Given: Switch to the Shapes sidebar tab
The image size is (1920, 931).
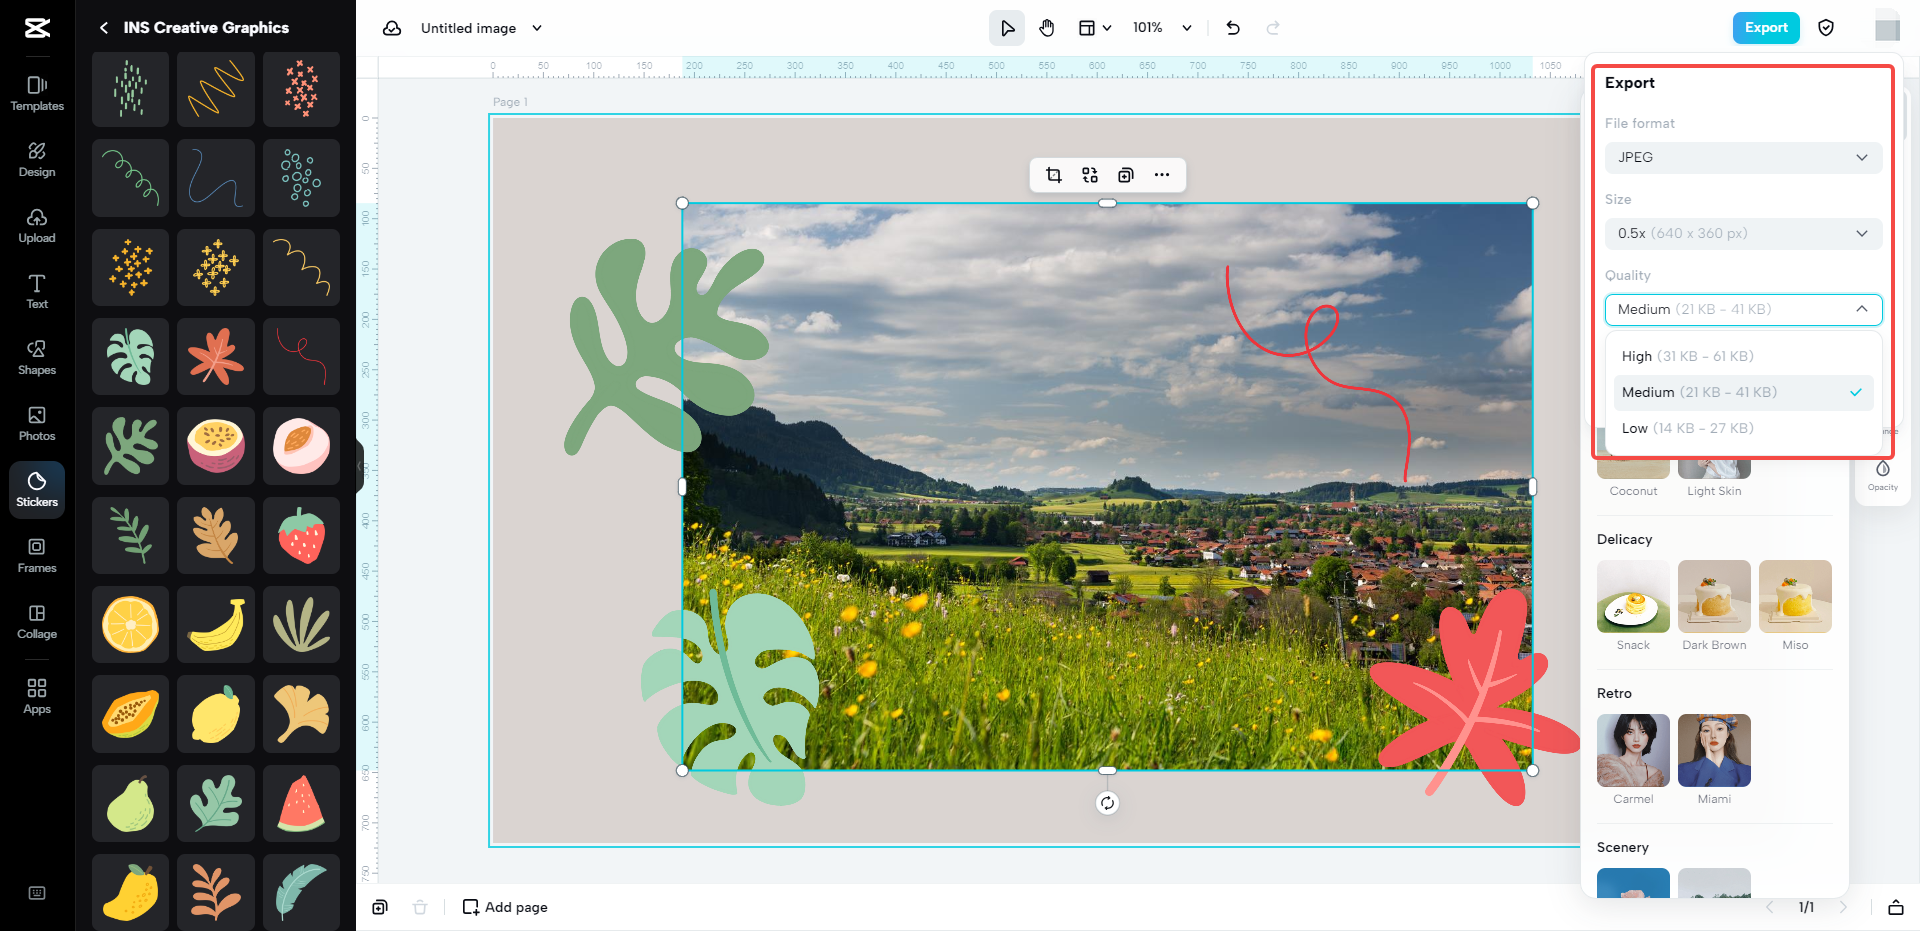Looking at the screenshot, I should pyautogui.click(x=37, y=357).
